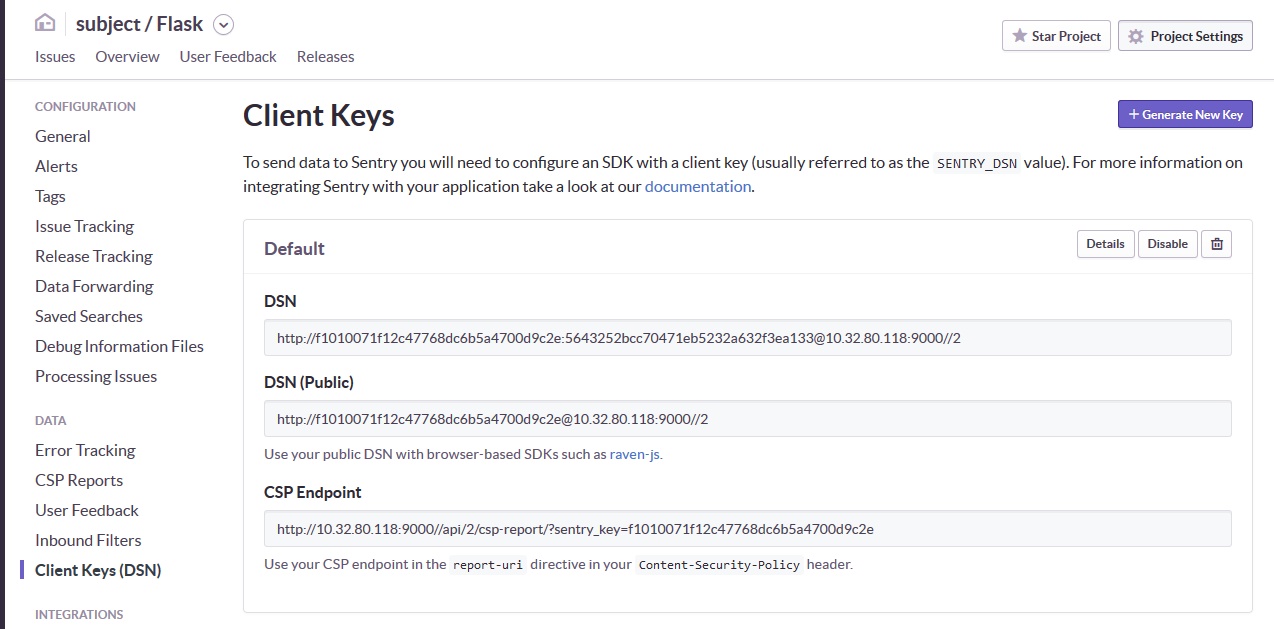The height and width of the screenshot is (629, 1274).
Task: Navigate to Inbound Filters settings
Action: click(x=88, y=540)
